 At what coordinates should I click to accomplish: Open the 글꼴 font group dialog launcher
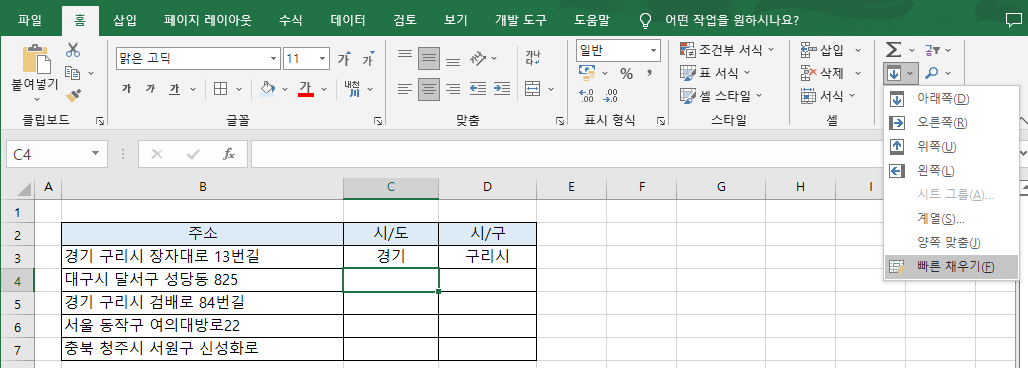tap(378, 121)
